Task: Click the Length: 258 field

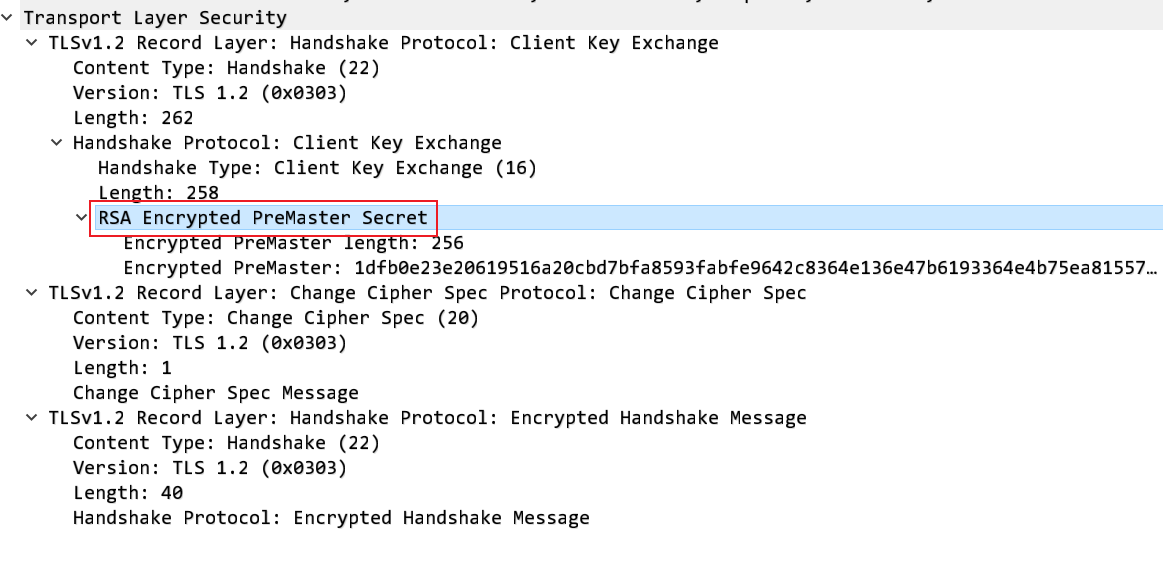Action: point(158,193)
